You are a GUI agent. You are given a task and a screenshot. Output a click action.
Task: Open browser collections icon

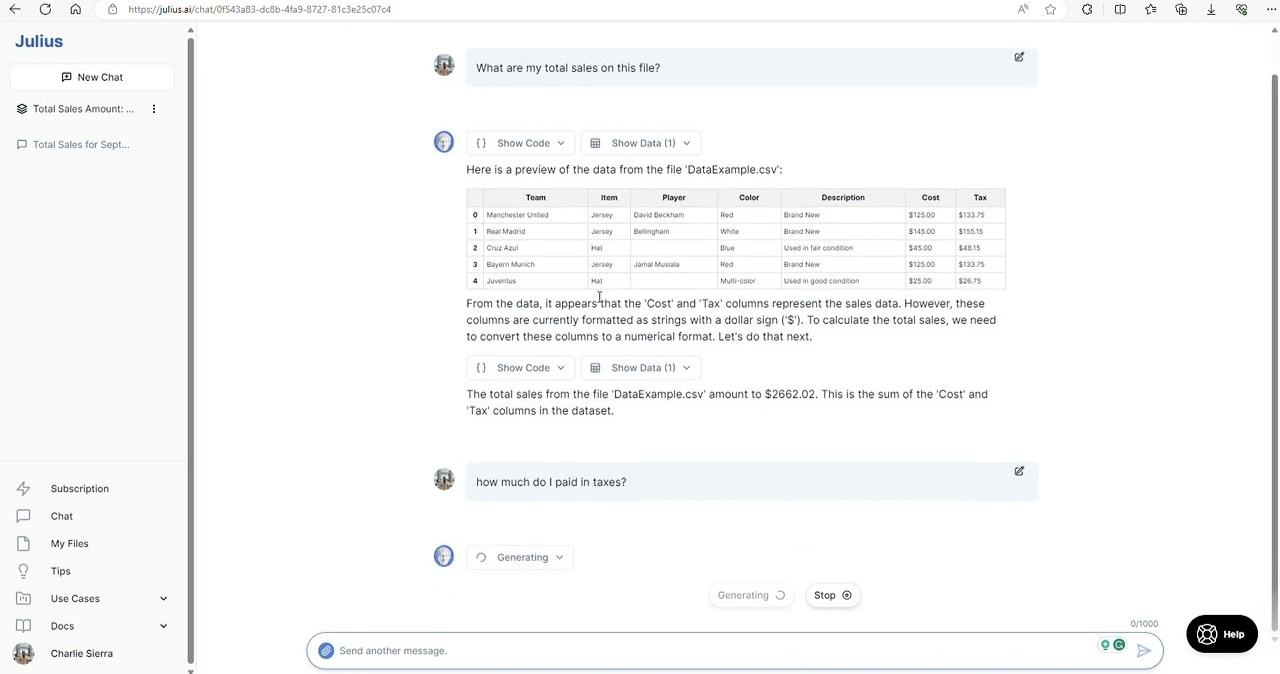1181,9
